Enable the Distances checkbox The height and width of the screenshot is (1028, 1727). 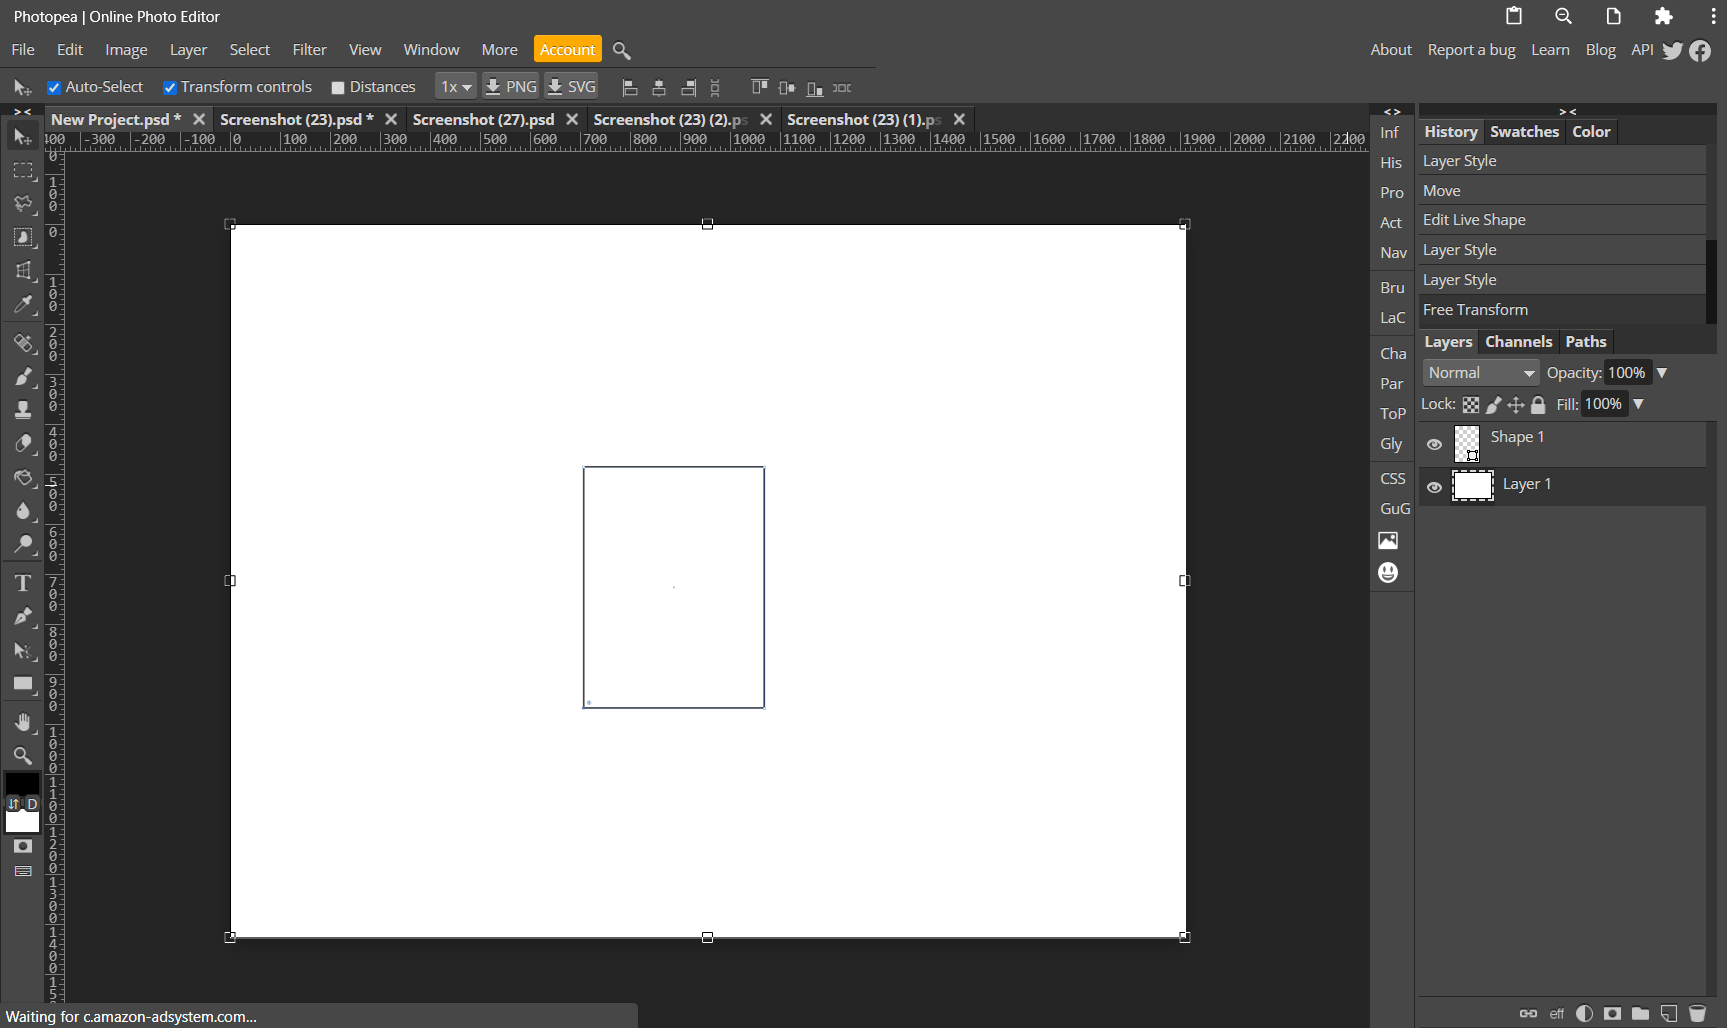pos(338,87)
